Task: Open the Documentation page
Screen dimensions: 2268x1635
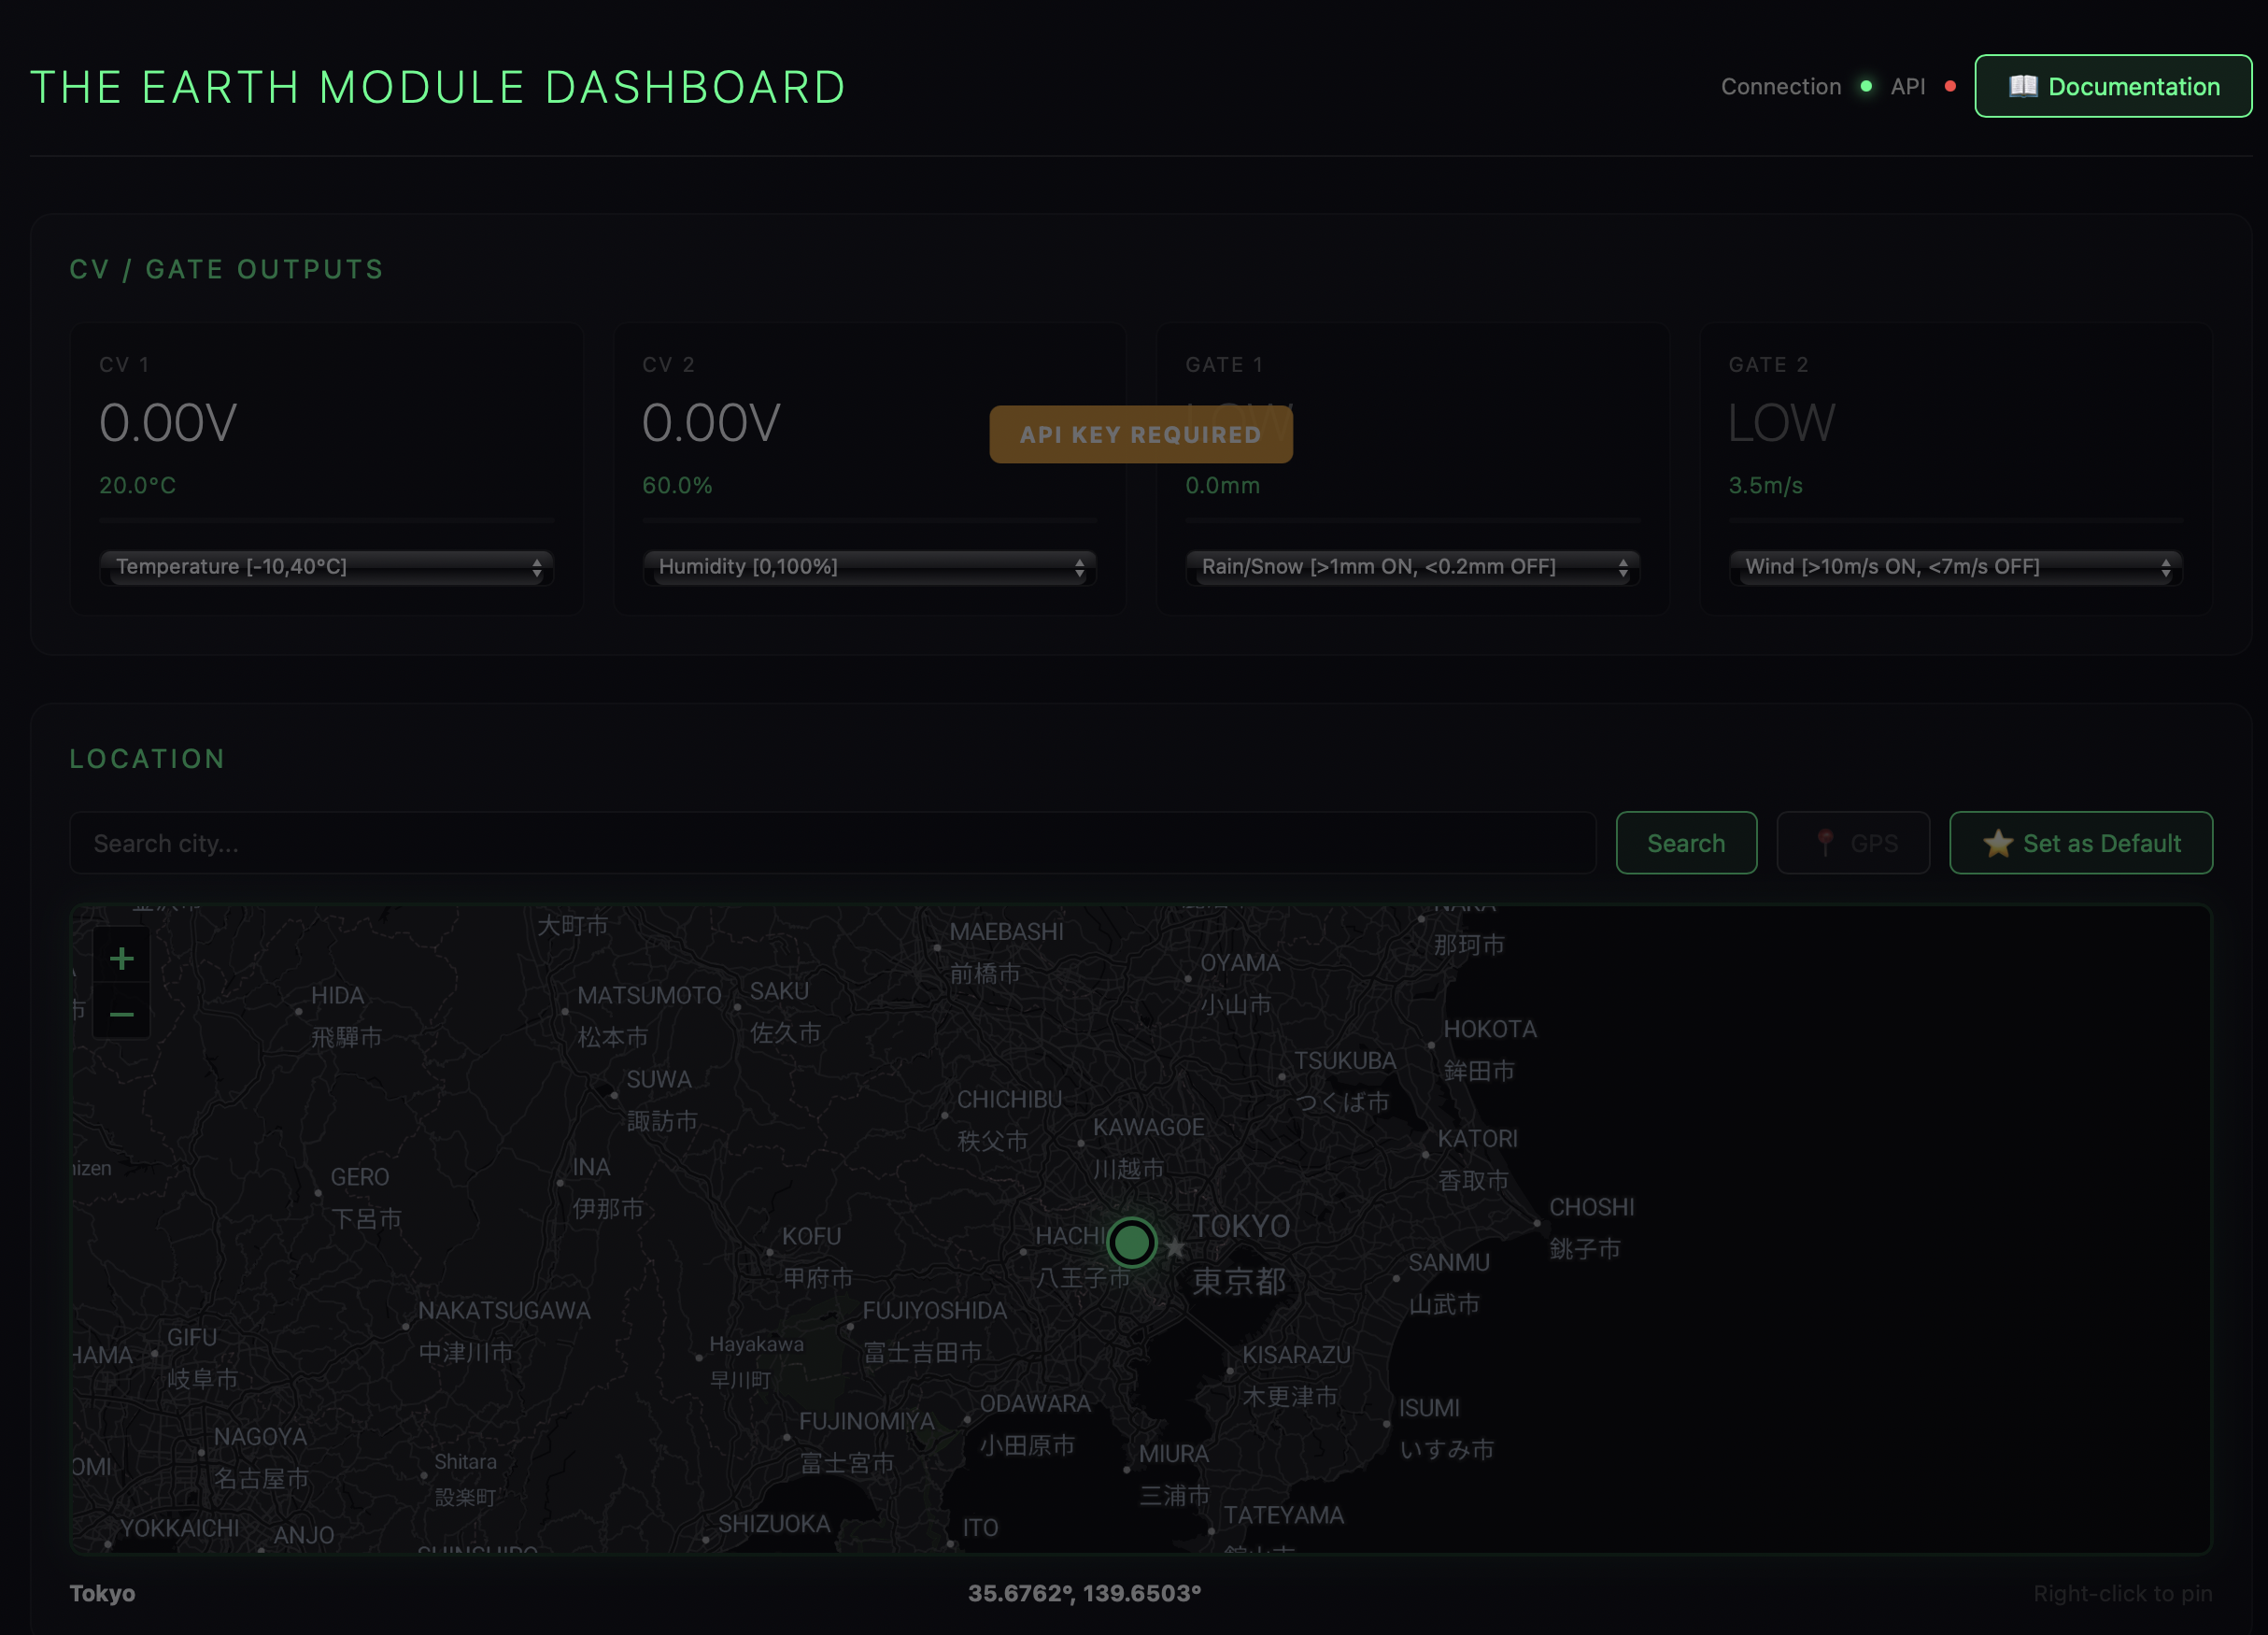Action: point(2112,86)
